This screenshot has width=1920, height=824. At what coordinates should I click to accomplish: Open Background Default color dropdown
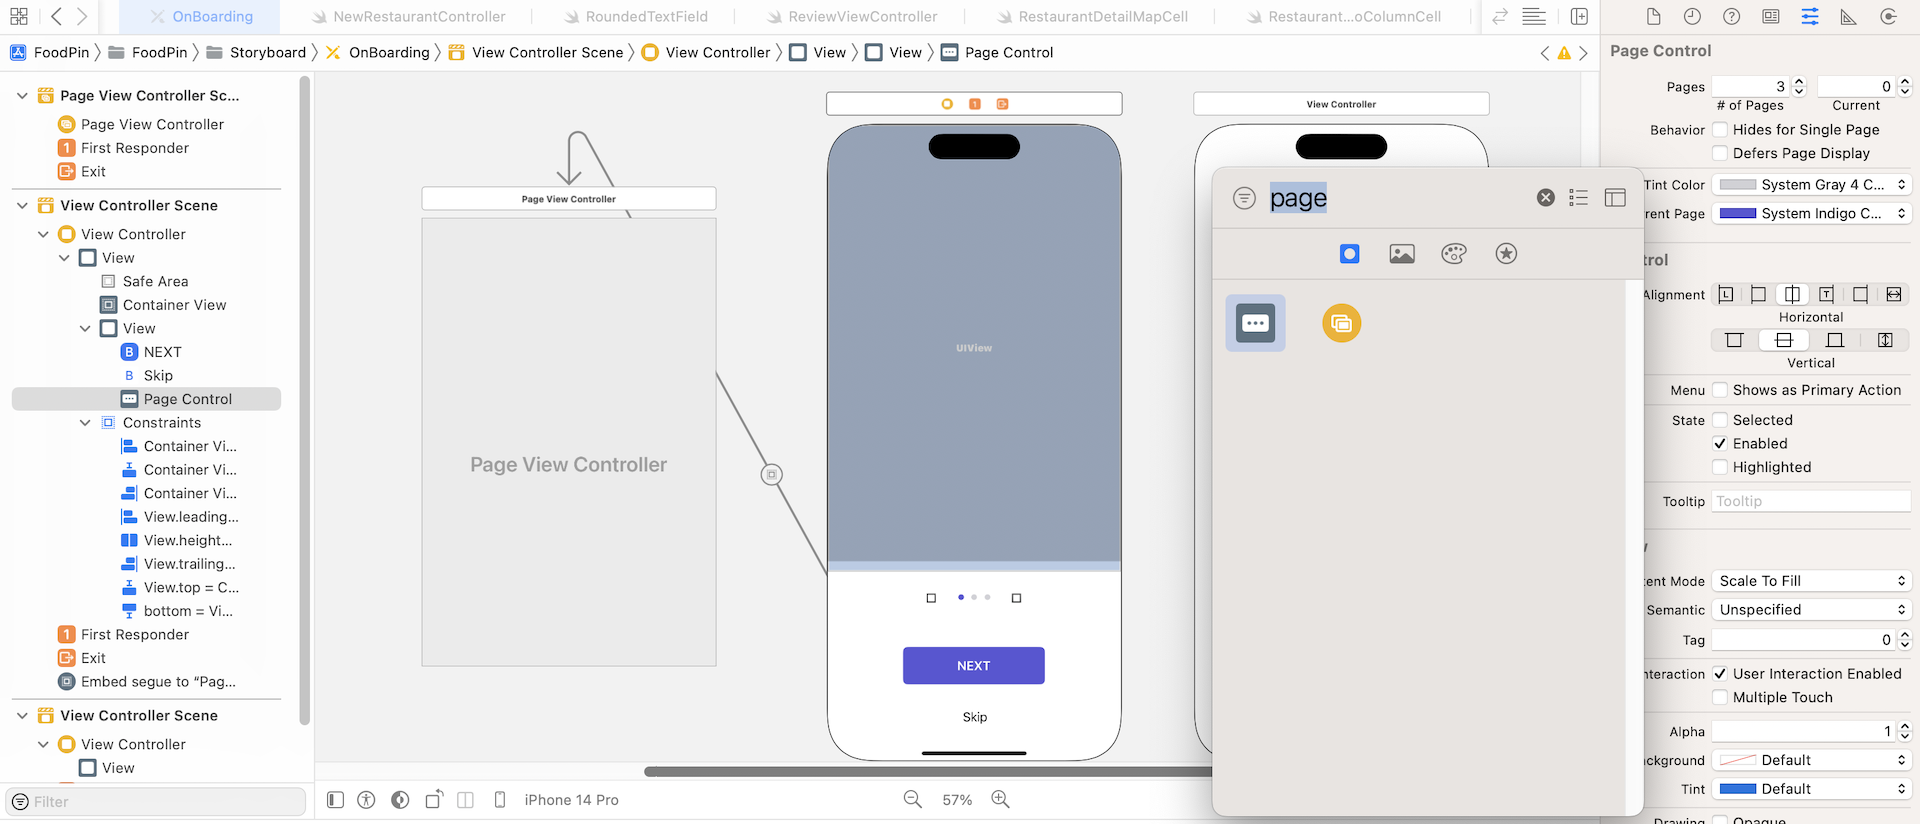click(x=1811, y=760)
